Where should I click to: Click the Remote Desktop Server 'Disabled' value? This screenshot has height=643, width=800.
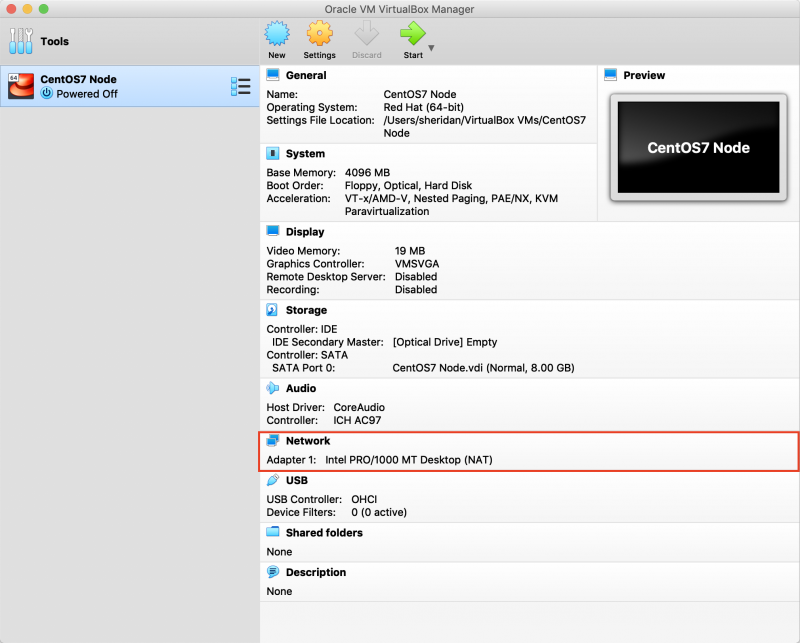pyautogui.click(x=416, y=277)
